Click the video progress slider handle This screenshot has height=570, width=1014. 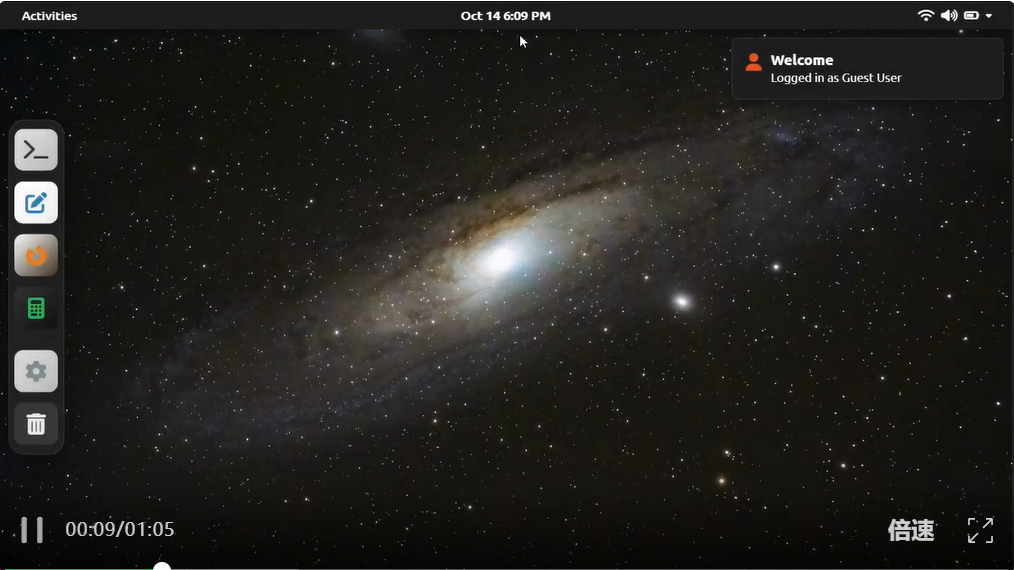click(162, 567)
